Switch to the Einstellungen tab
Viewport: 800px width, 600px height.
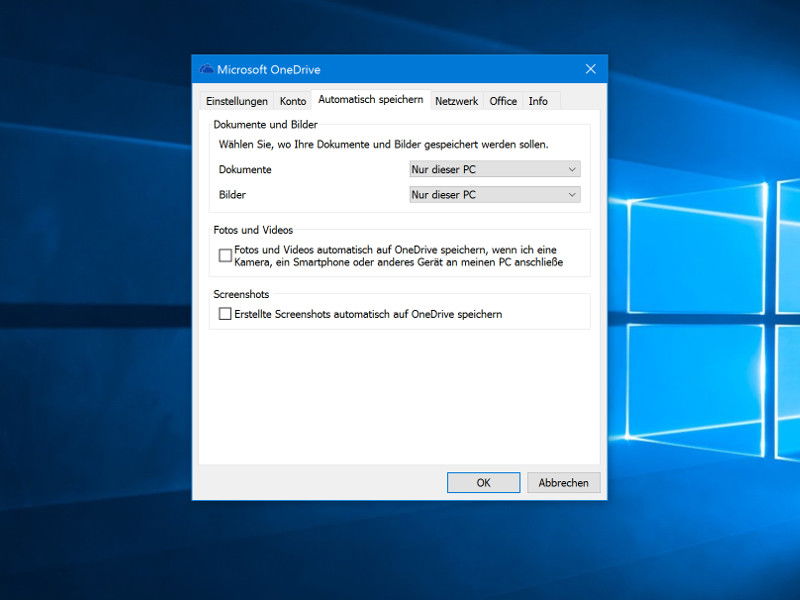click(237, 101)
